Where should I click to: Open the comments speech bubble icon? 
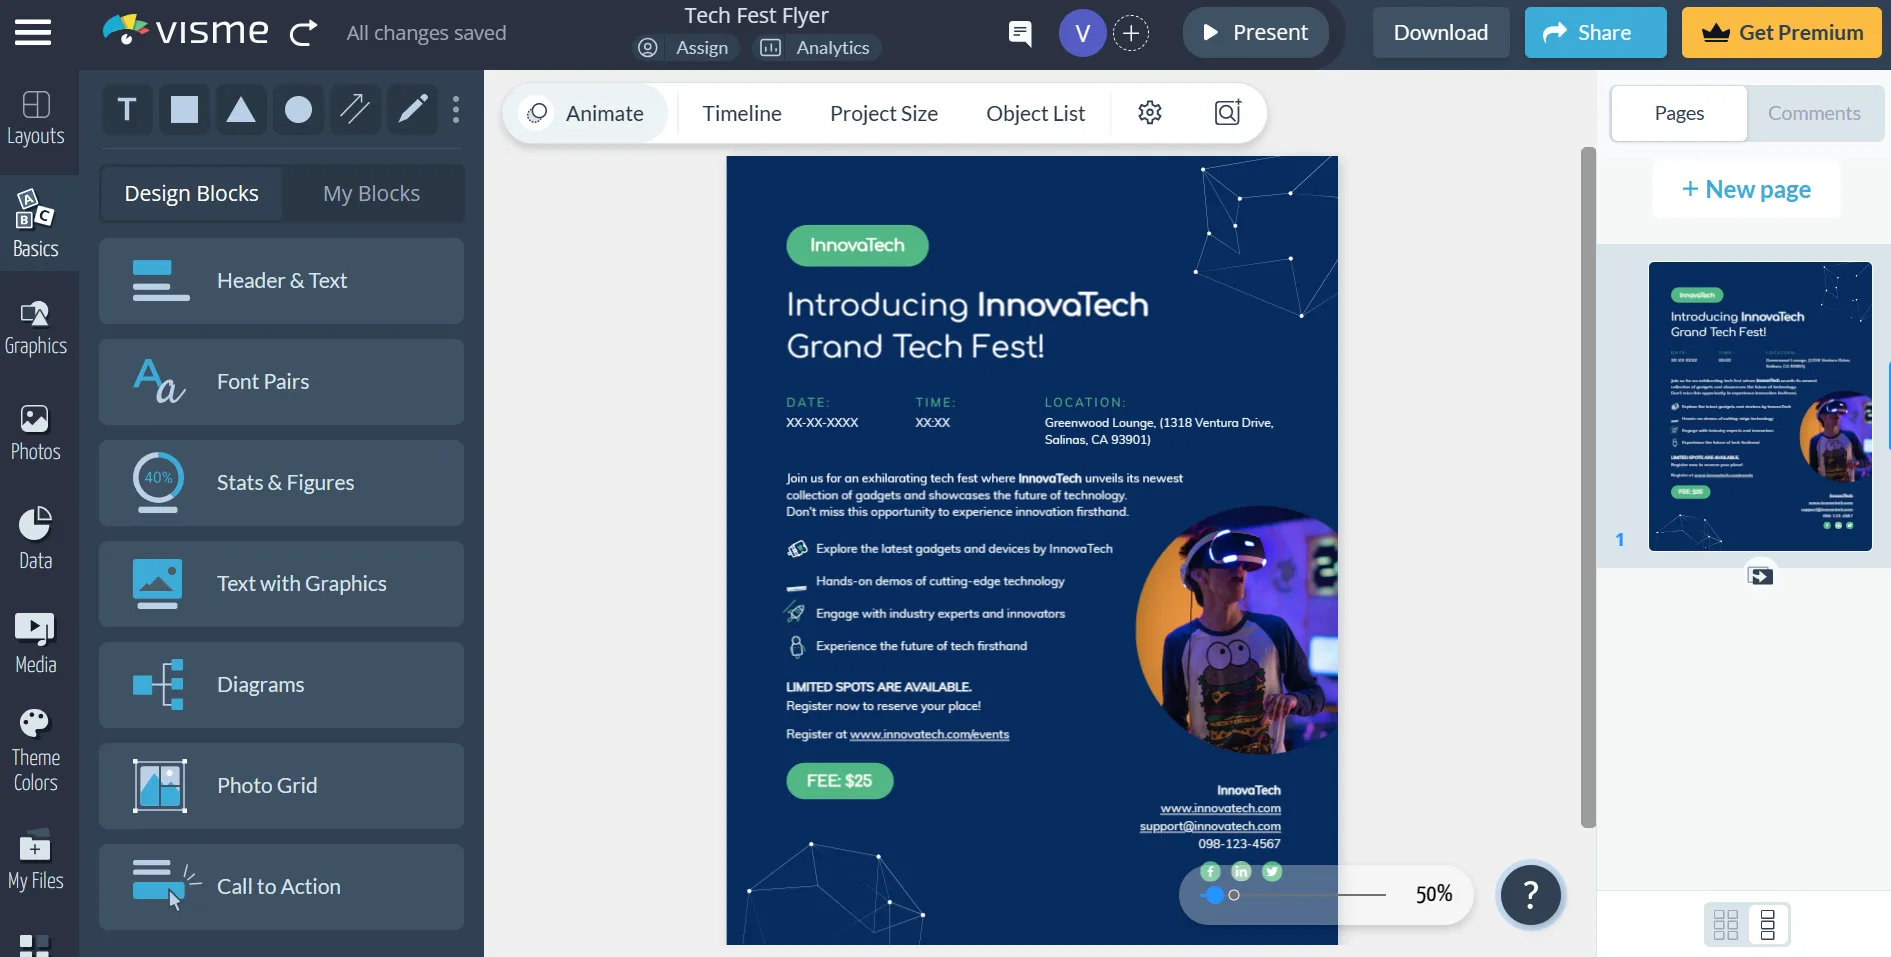[x=1020, y=33]
